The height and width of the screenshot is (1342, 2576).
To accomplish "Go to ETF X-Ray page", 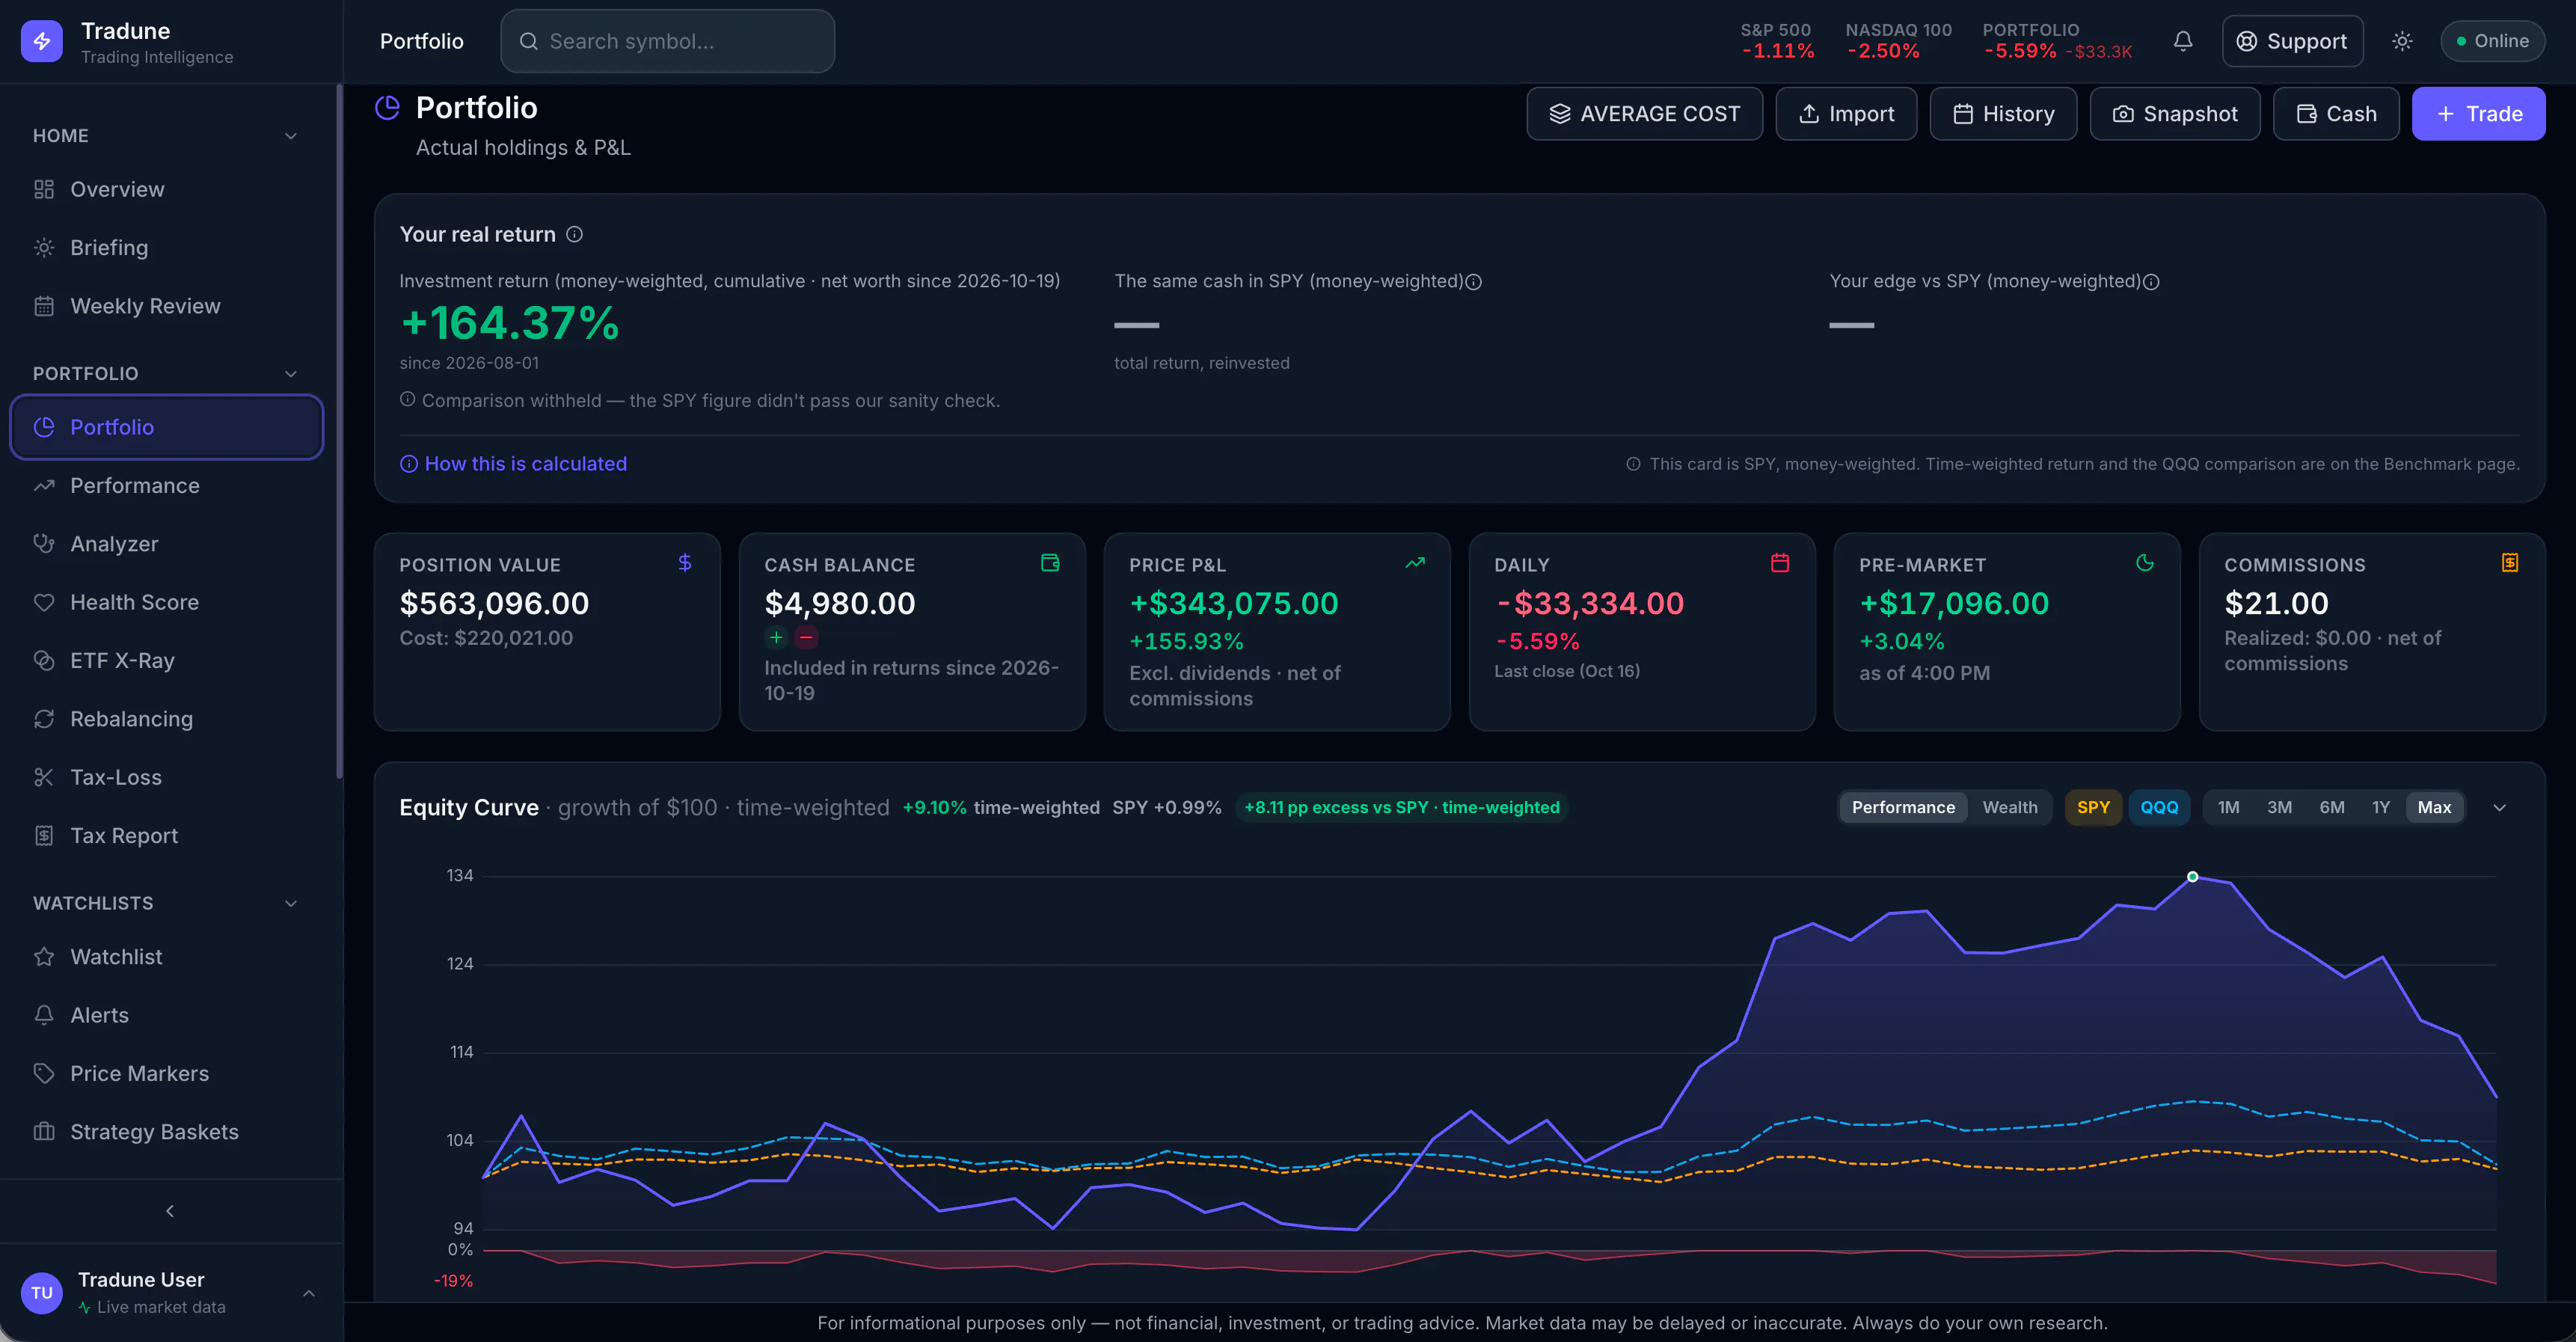I will coord(166,661).
